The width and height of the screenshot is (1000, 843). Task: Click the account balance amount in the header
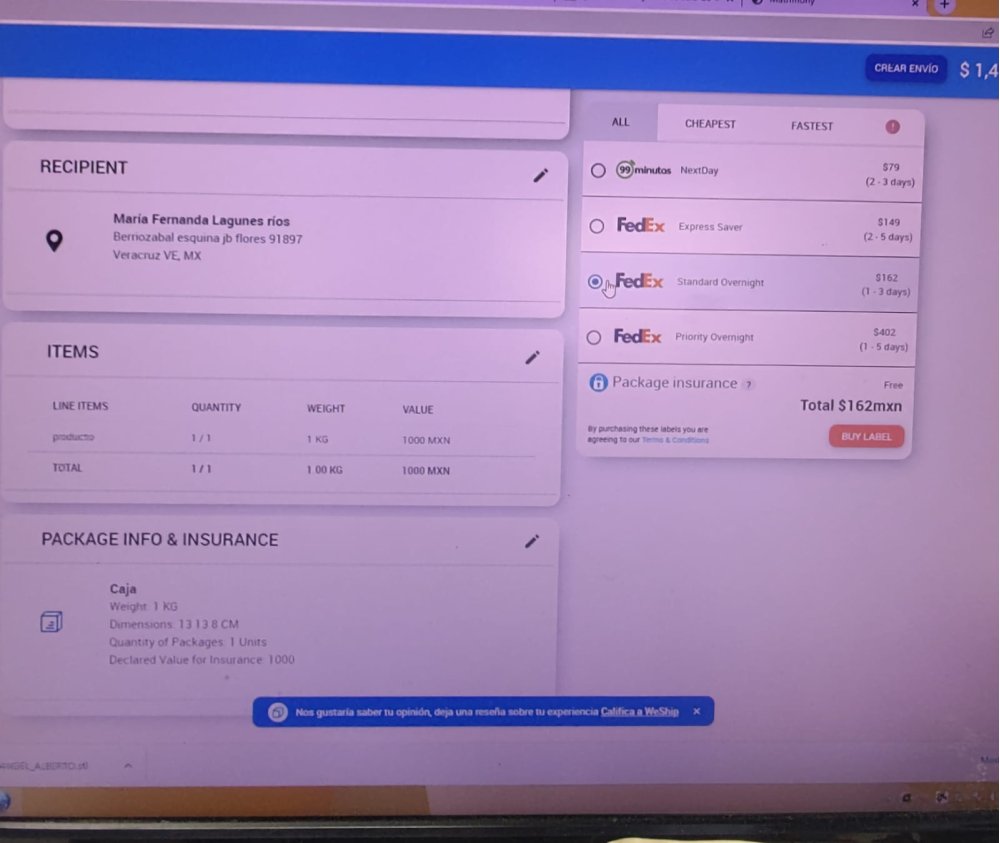pos(979,70)
